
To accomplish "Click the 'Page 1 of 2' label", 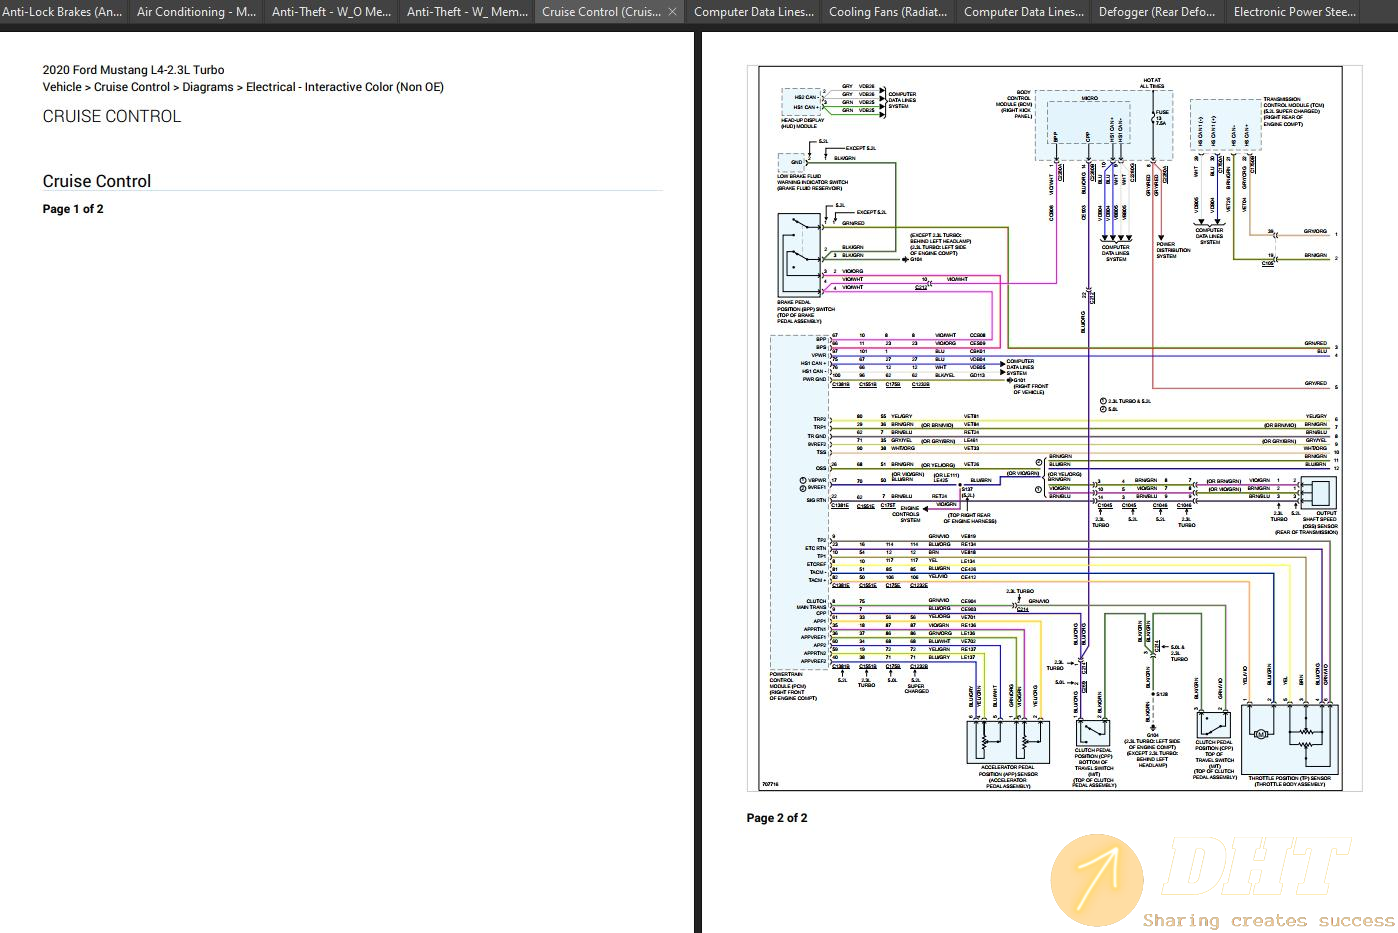I will (73, 209).
